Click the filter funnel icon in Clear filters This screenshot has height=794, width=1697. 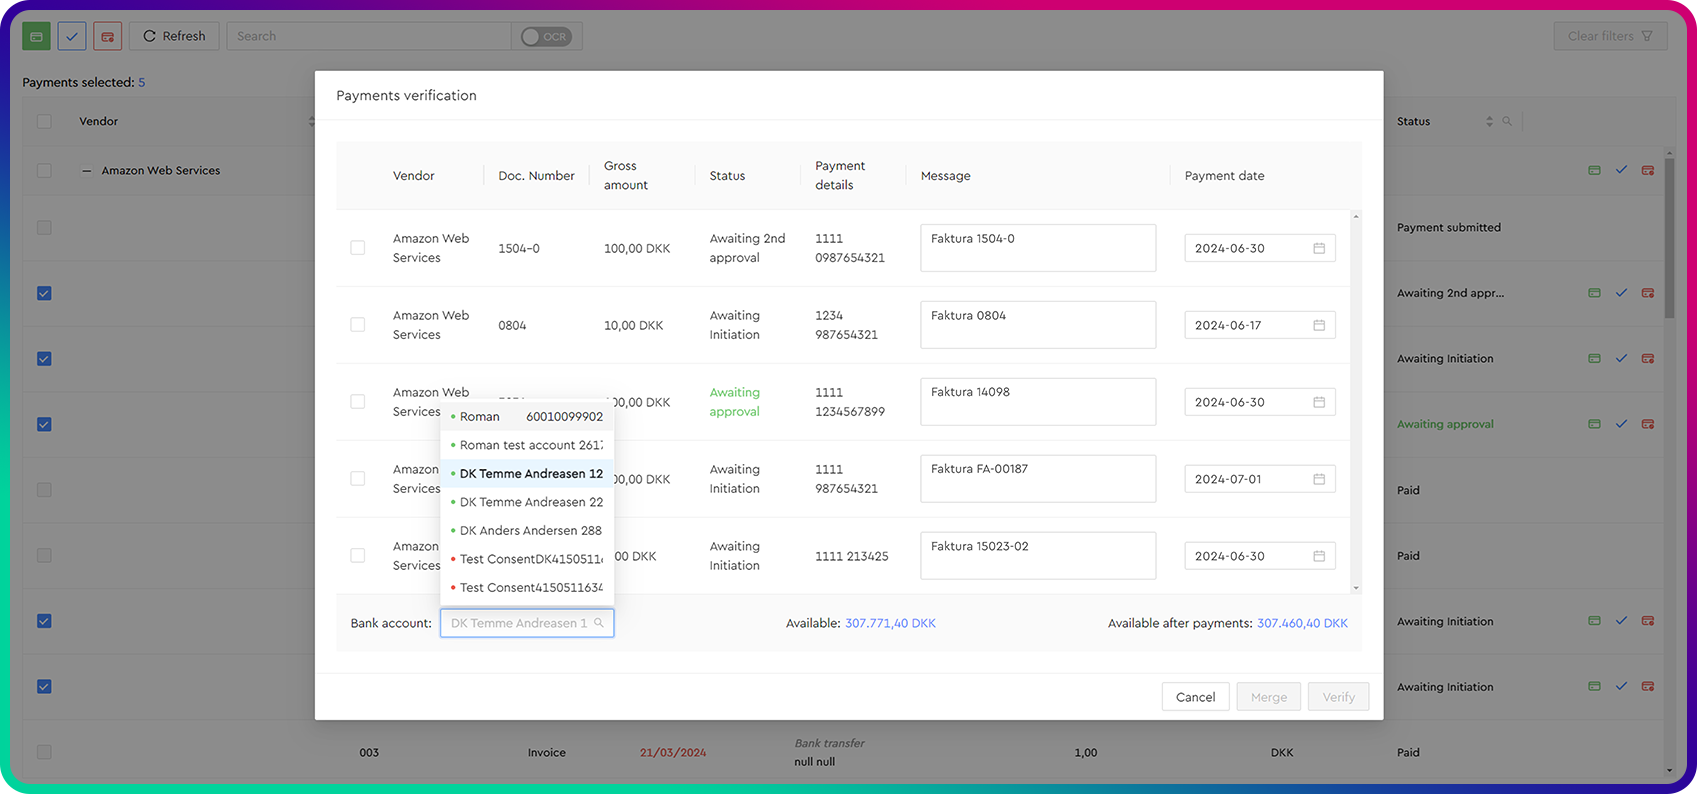[x=1647, y=36]
